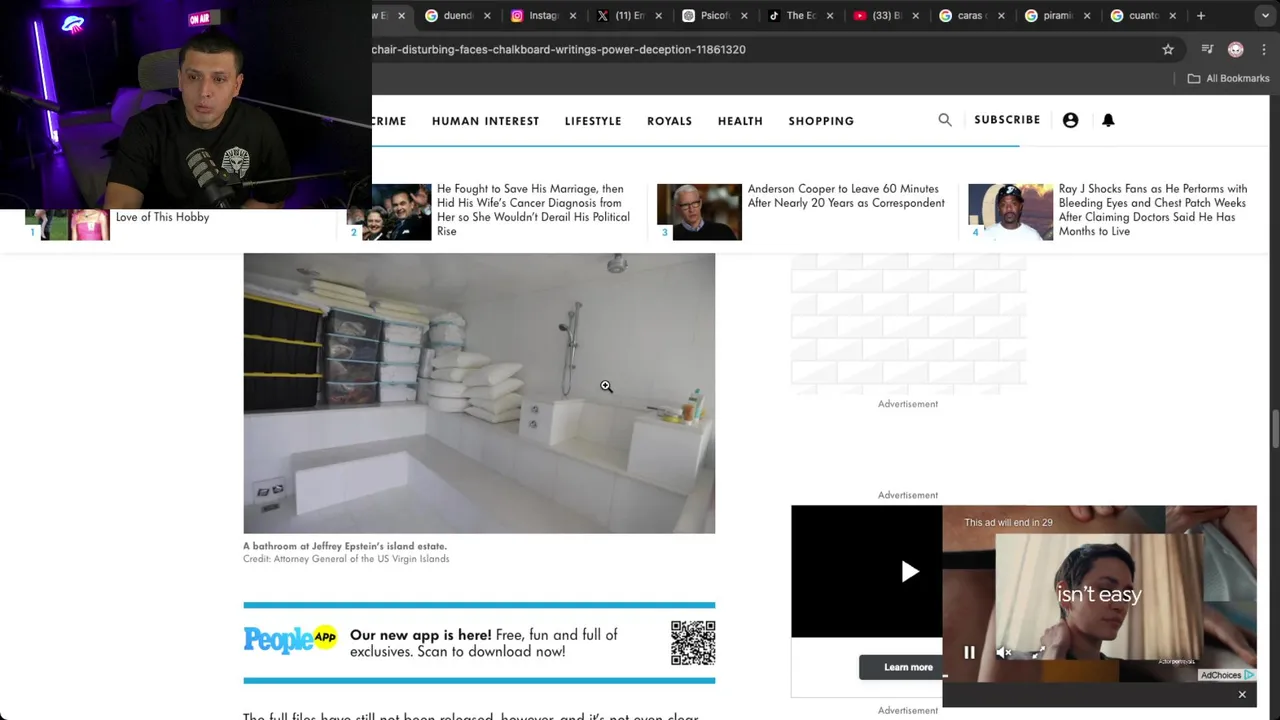Play the black sidebar video ad
1280x720 pixels.
pyautogui.click(x=909, y=572)
